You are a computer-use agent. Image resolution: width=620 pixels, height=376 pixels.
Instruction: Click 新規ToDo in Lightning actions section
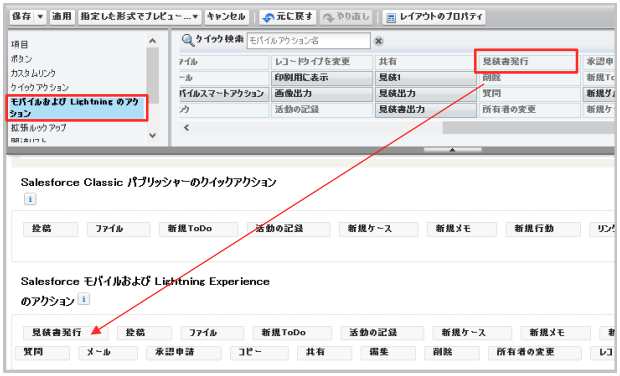pos(292,333)
